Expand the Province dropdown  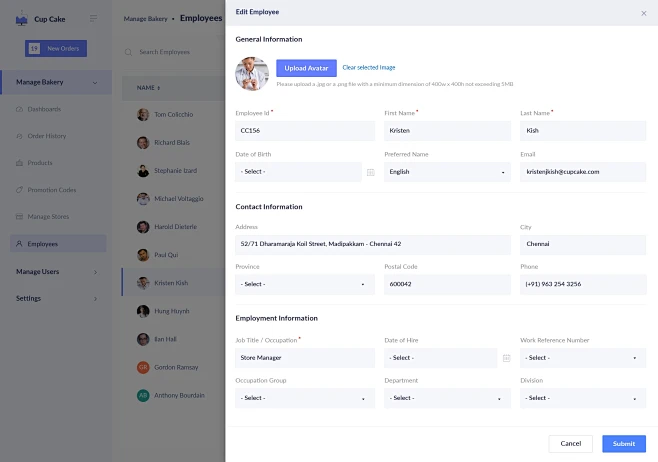click(x=305, y=284)
